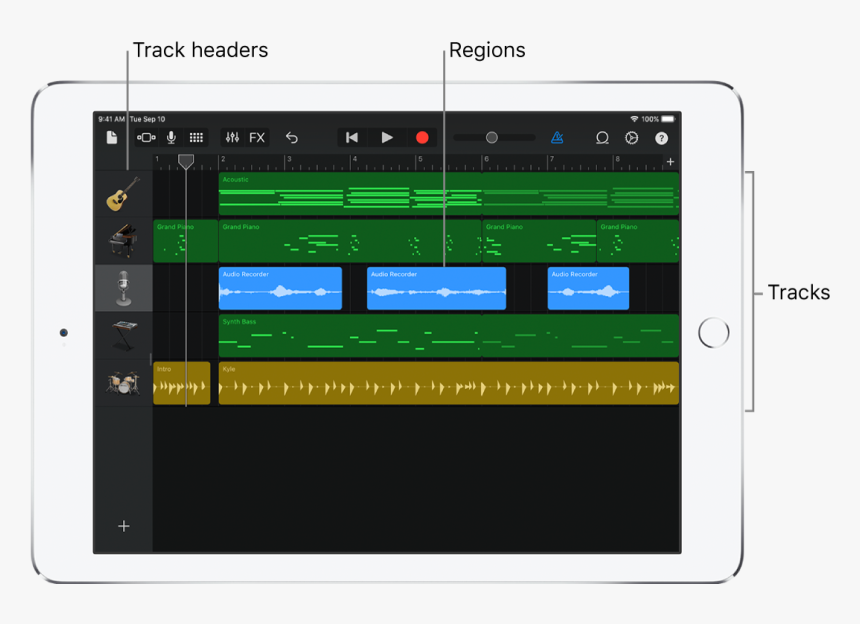Add a new track with the plus button
Image resolution: width=860 pixels, height=624 pixels.
click(x=123, y=525)
